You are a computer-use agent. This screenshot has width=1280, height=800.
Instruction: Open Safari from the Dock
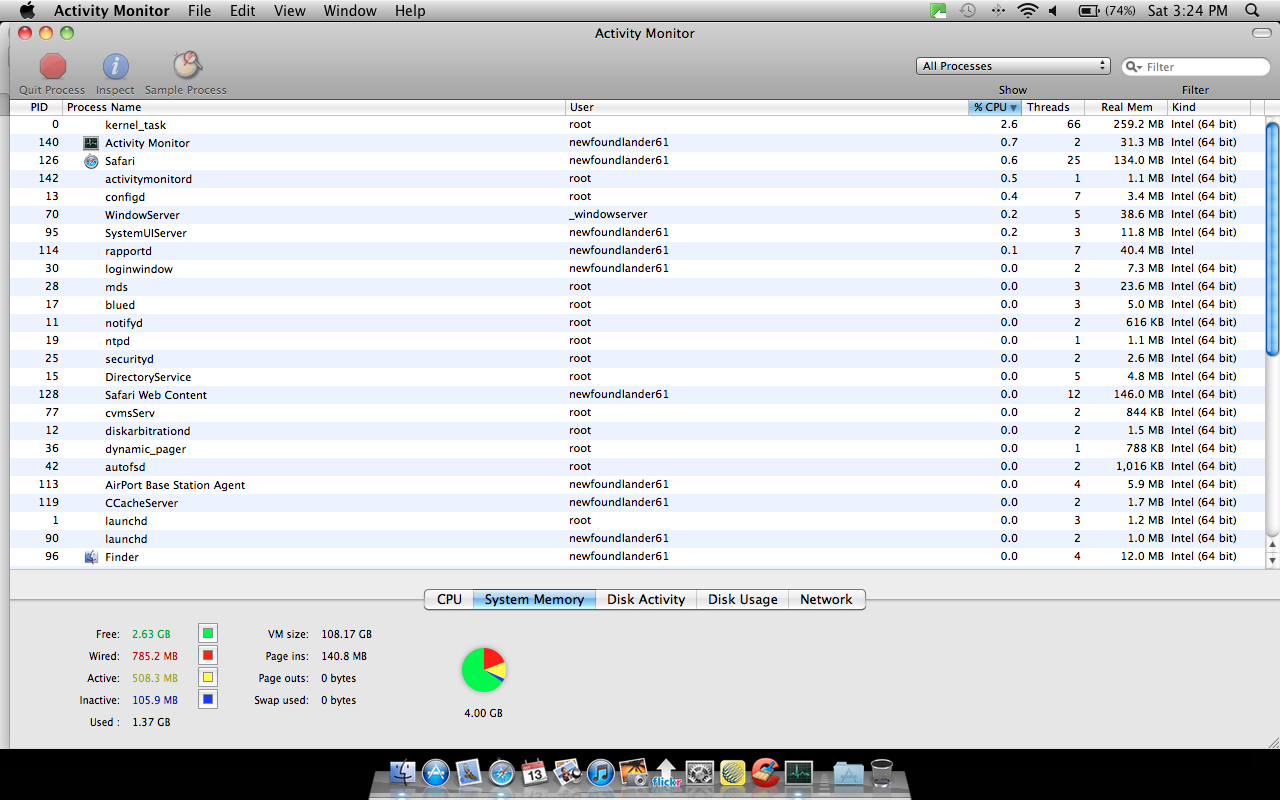coord(502,772)
